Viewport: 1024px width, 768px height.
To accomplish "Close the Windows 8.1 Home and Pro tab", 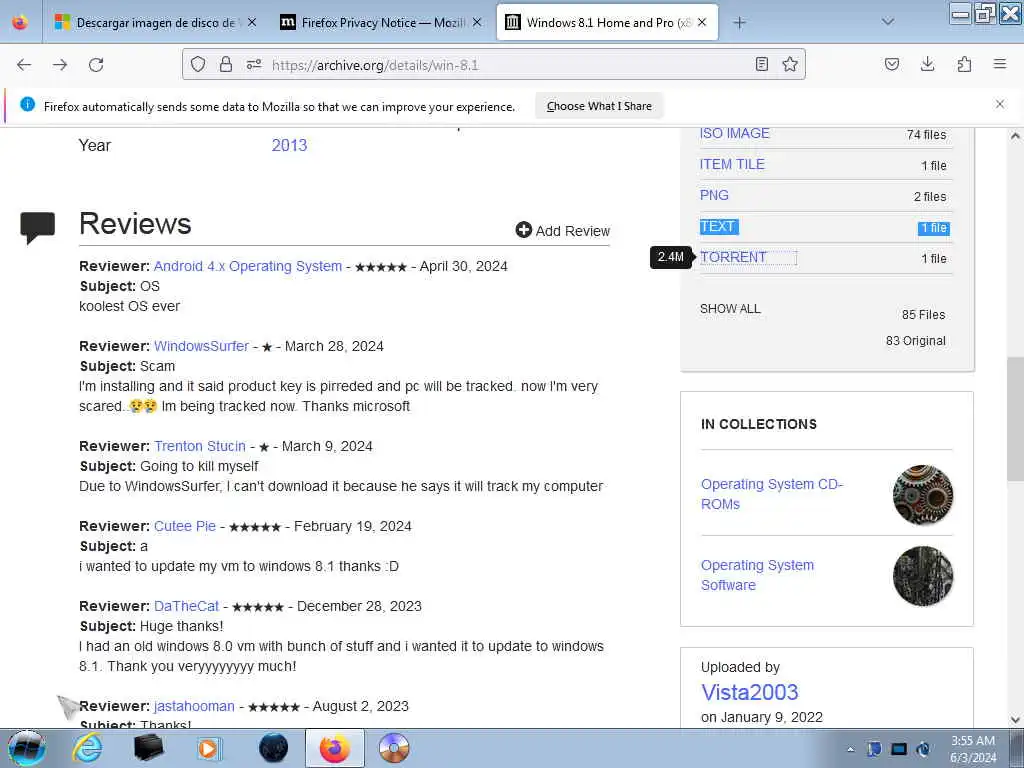I will coord(702,22).
